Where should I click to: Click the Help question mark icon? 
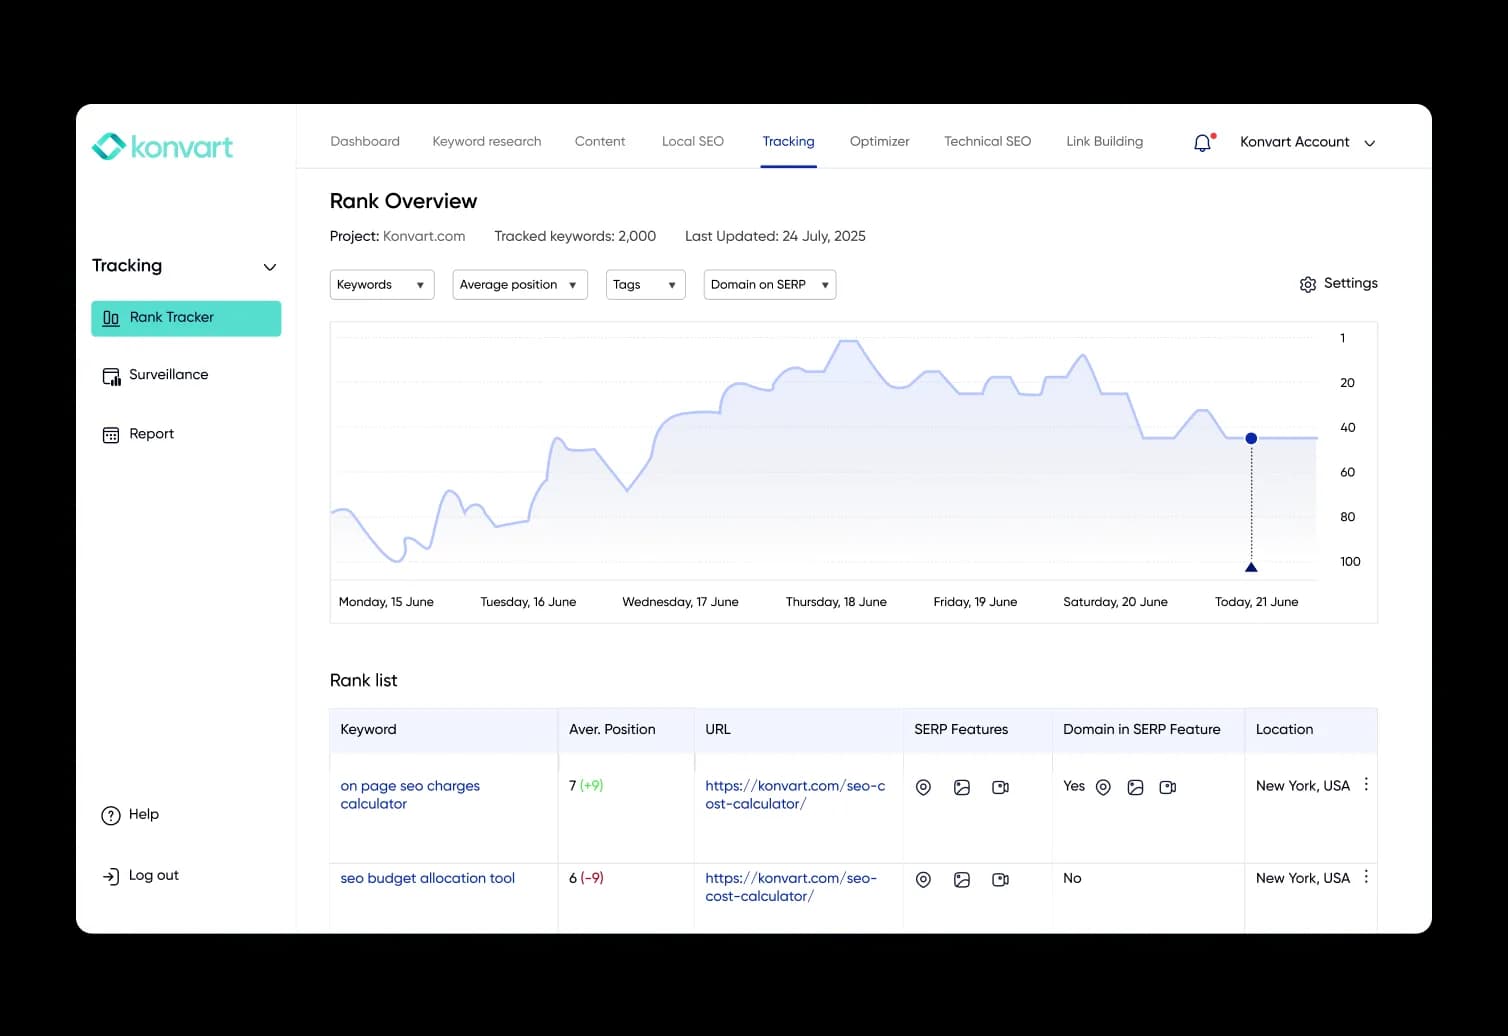click(111, 815)
